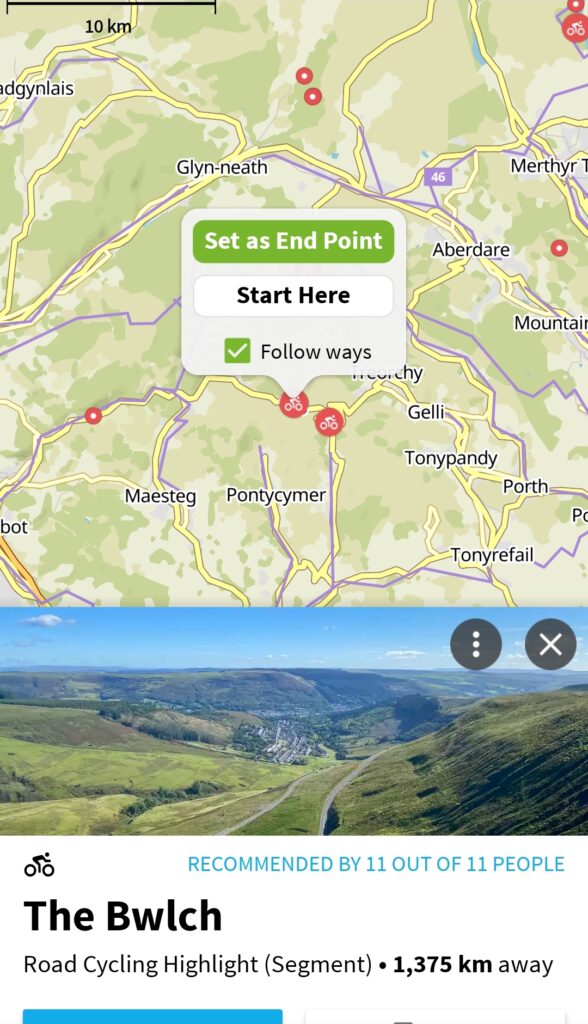Uncheck the Follow ways checkbox
The width and height of the screenshot is (588, 1024).
(237, 351)
